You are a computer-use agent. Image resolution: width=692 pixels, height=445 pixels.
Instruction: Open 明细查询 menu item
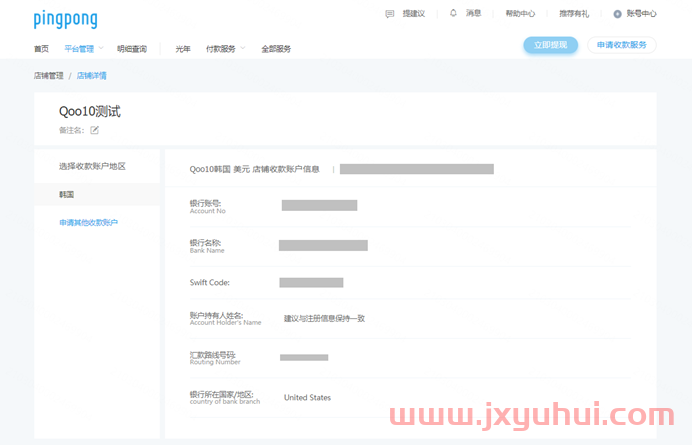pyautogui.click(x=132, y=49)
